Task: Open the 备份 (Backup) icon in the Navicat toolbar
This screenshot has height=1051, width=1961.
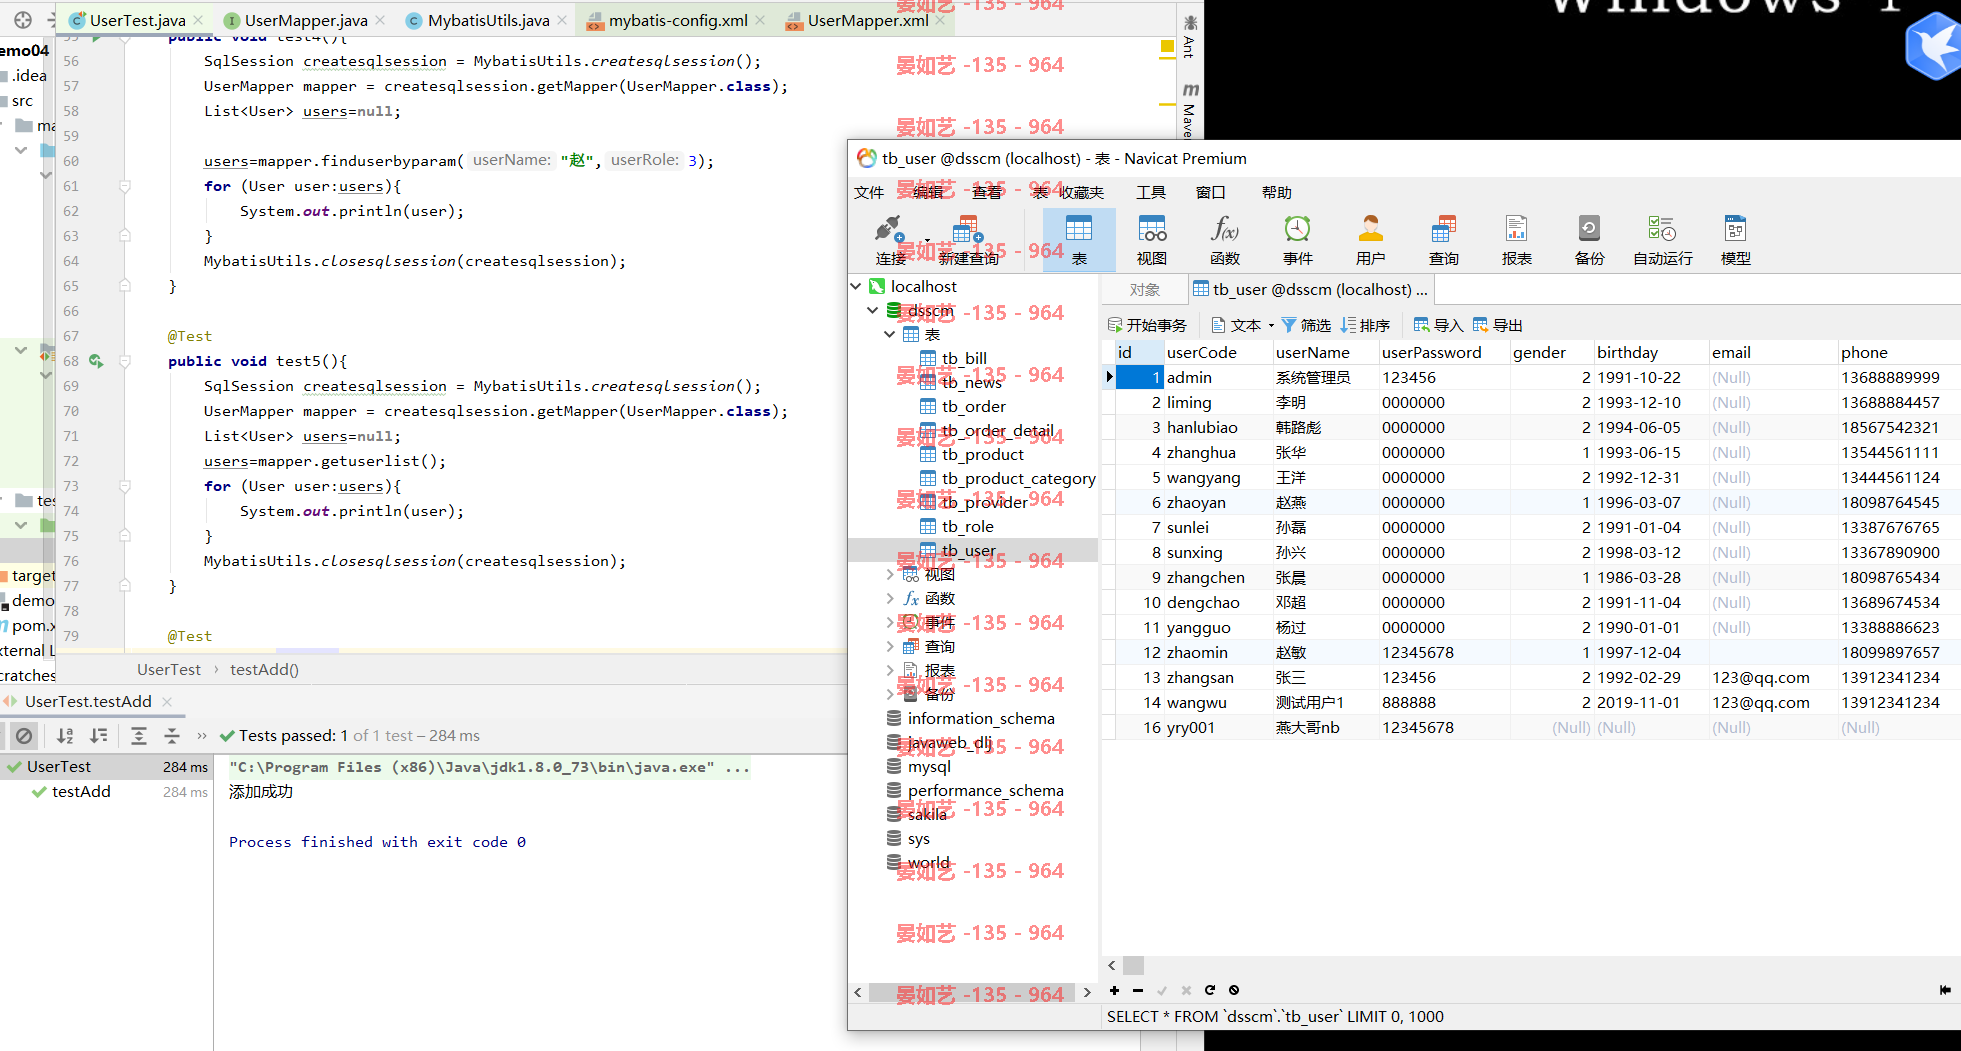Action: pos(1590,240)
